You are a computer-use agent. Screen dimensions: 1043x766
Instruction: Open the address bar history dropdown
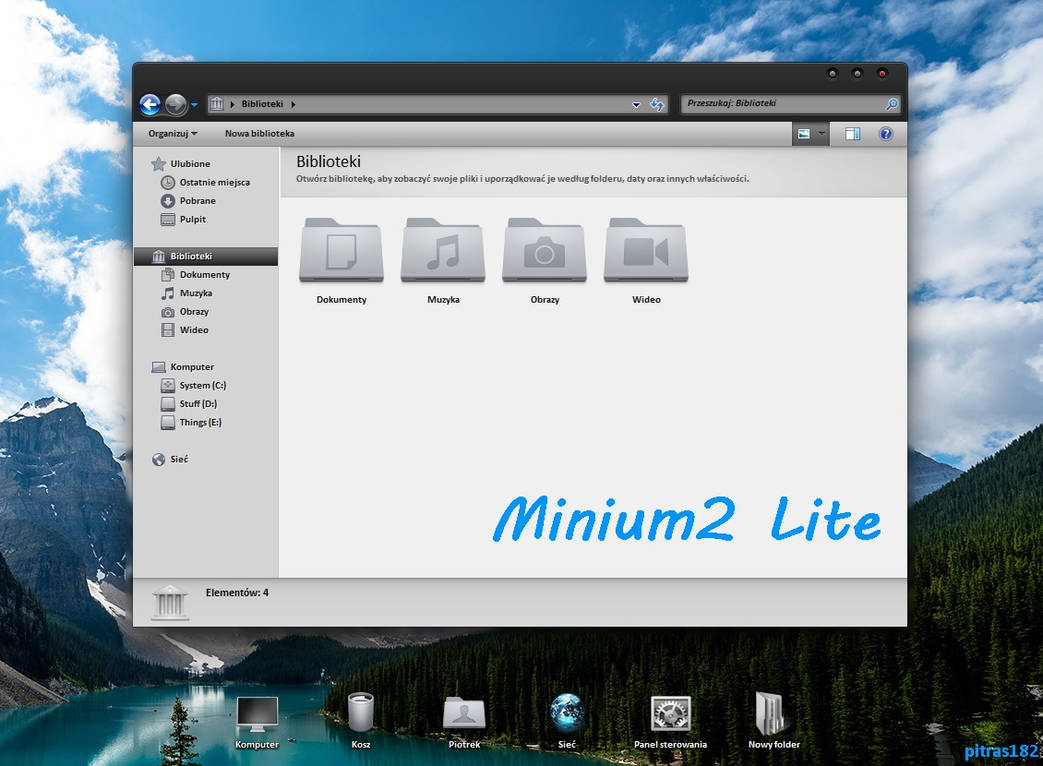tap(636, 104)
